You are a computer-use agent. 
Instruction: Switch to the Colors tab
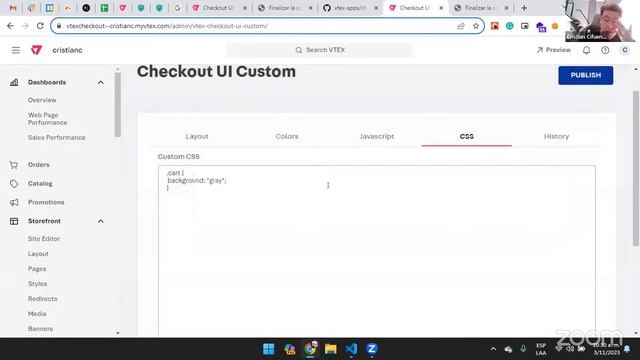pyautogui.click(x=287, y=136)
